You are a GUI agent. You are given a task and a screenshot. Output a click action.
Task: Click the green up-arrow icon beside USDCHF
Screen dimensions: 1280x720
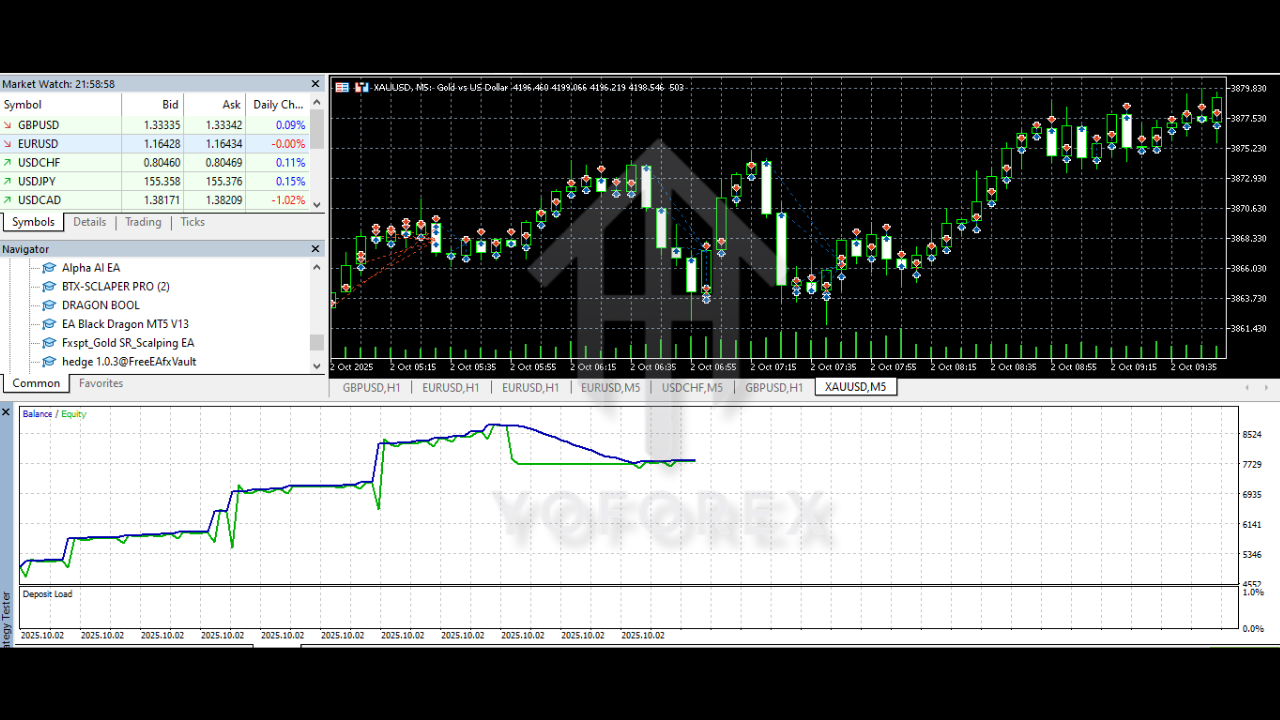coord(10,162)
